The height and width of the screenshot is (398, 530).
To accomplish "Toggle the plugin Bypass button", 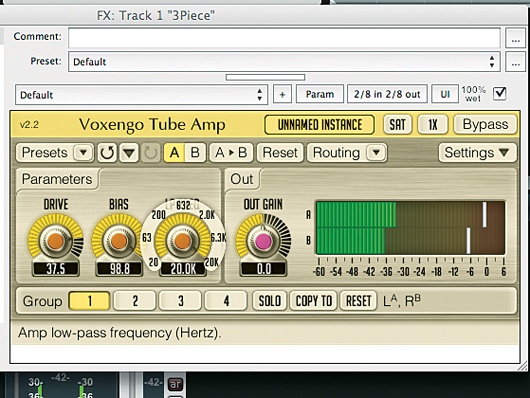I will pyautogui.click(x=485, y=124).
